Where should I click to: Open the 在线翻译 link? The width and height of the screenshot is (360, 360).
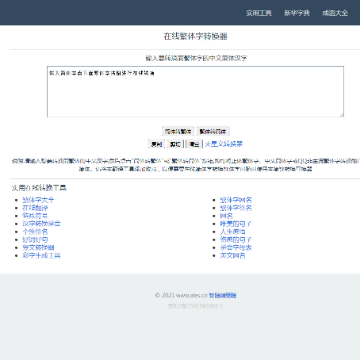point(35,208)
